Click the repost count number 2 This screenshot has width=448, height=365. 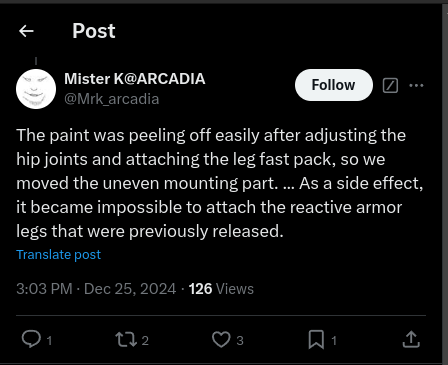[x=145, y=340]
